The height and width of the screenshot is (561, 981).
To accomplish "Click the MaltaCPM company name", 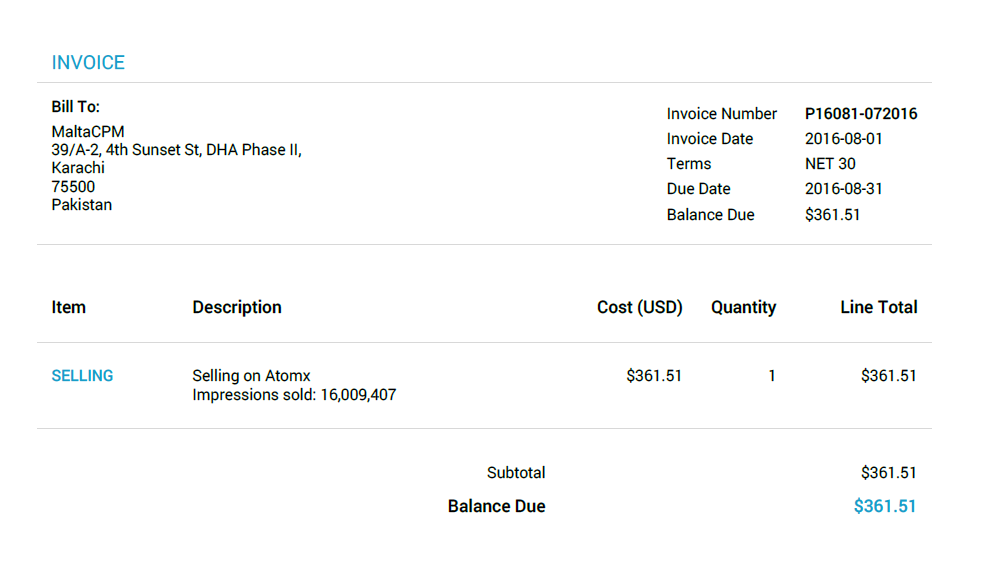I will [88, 131].
